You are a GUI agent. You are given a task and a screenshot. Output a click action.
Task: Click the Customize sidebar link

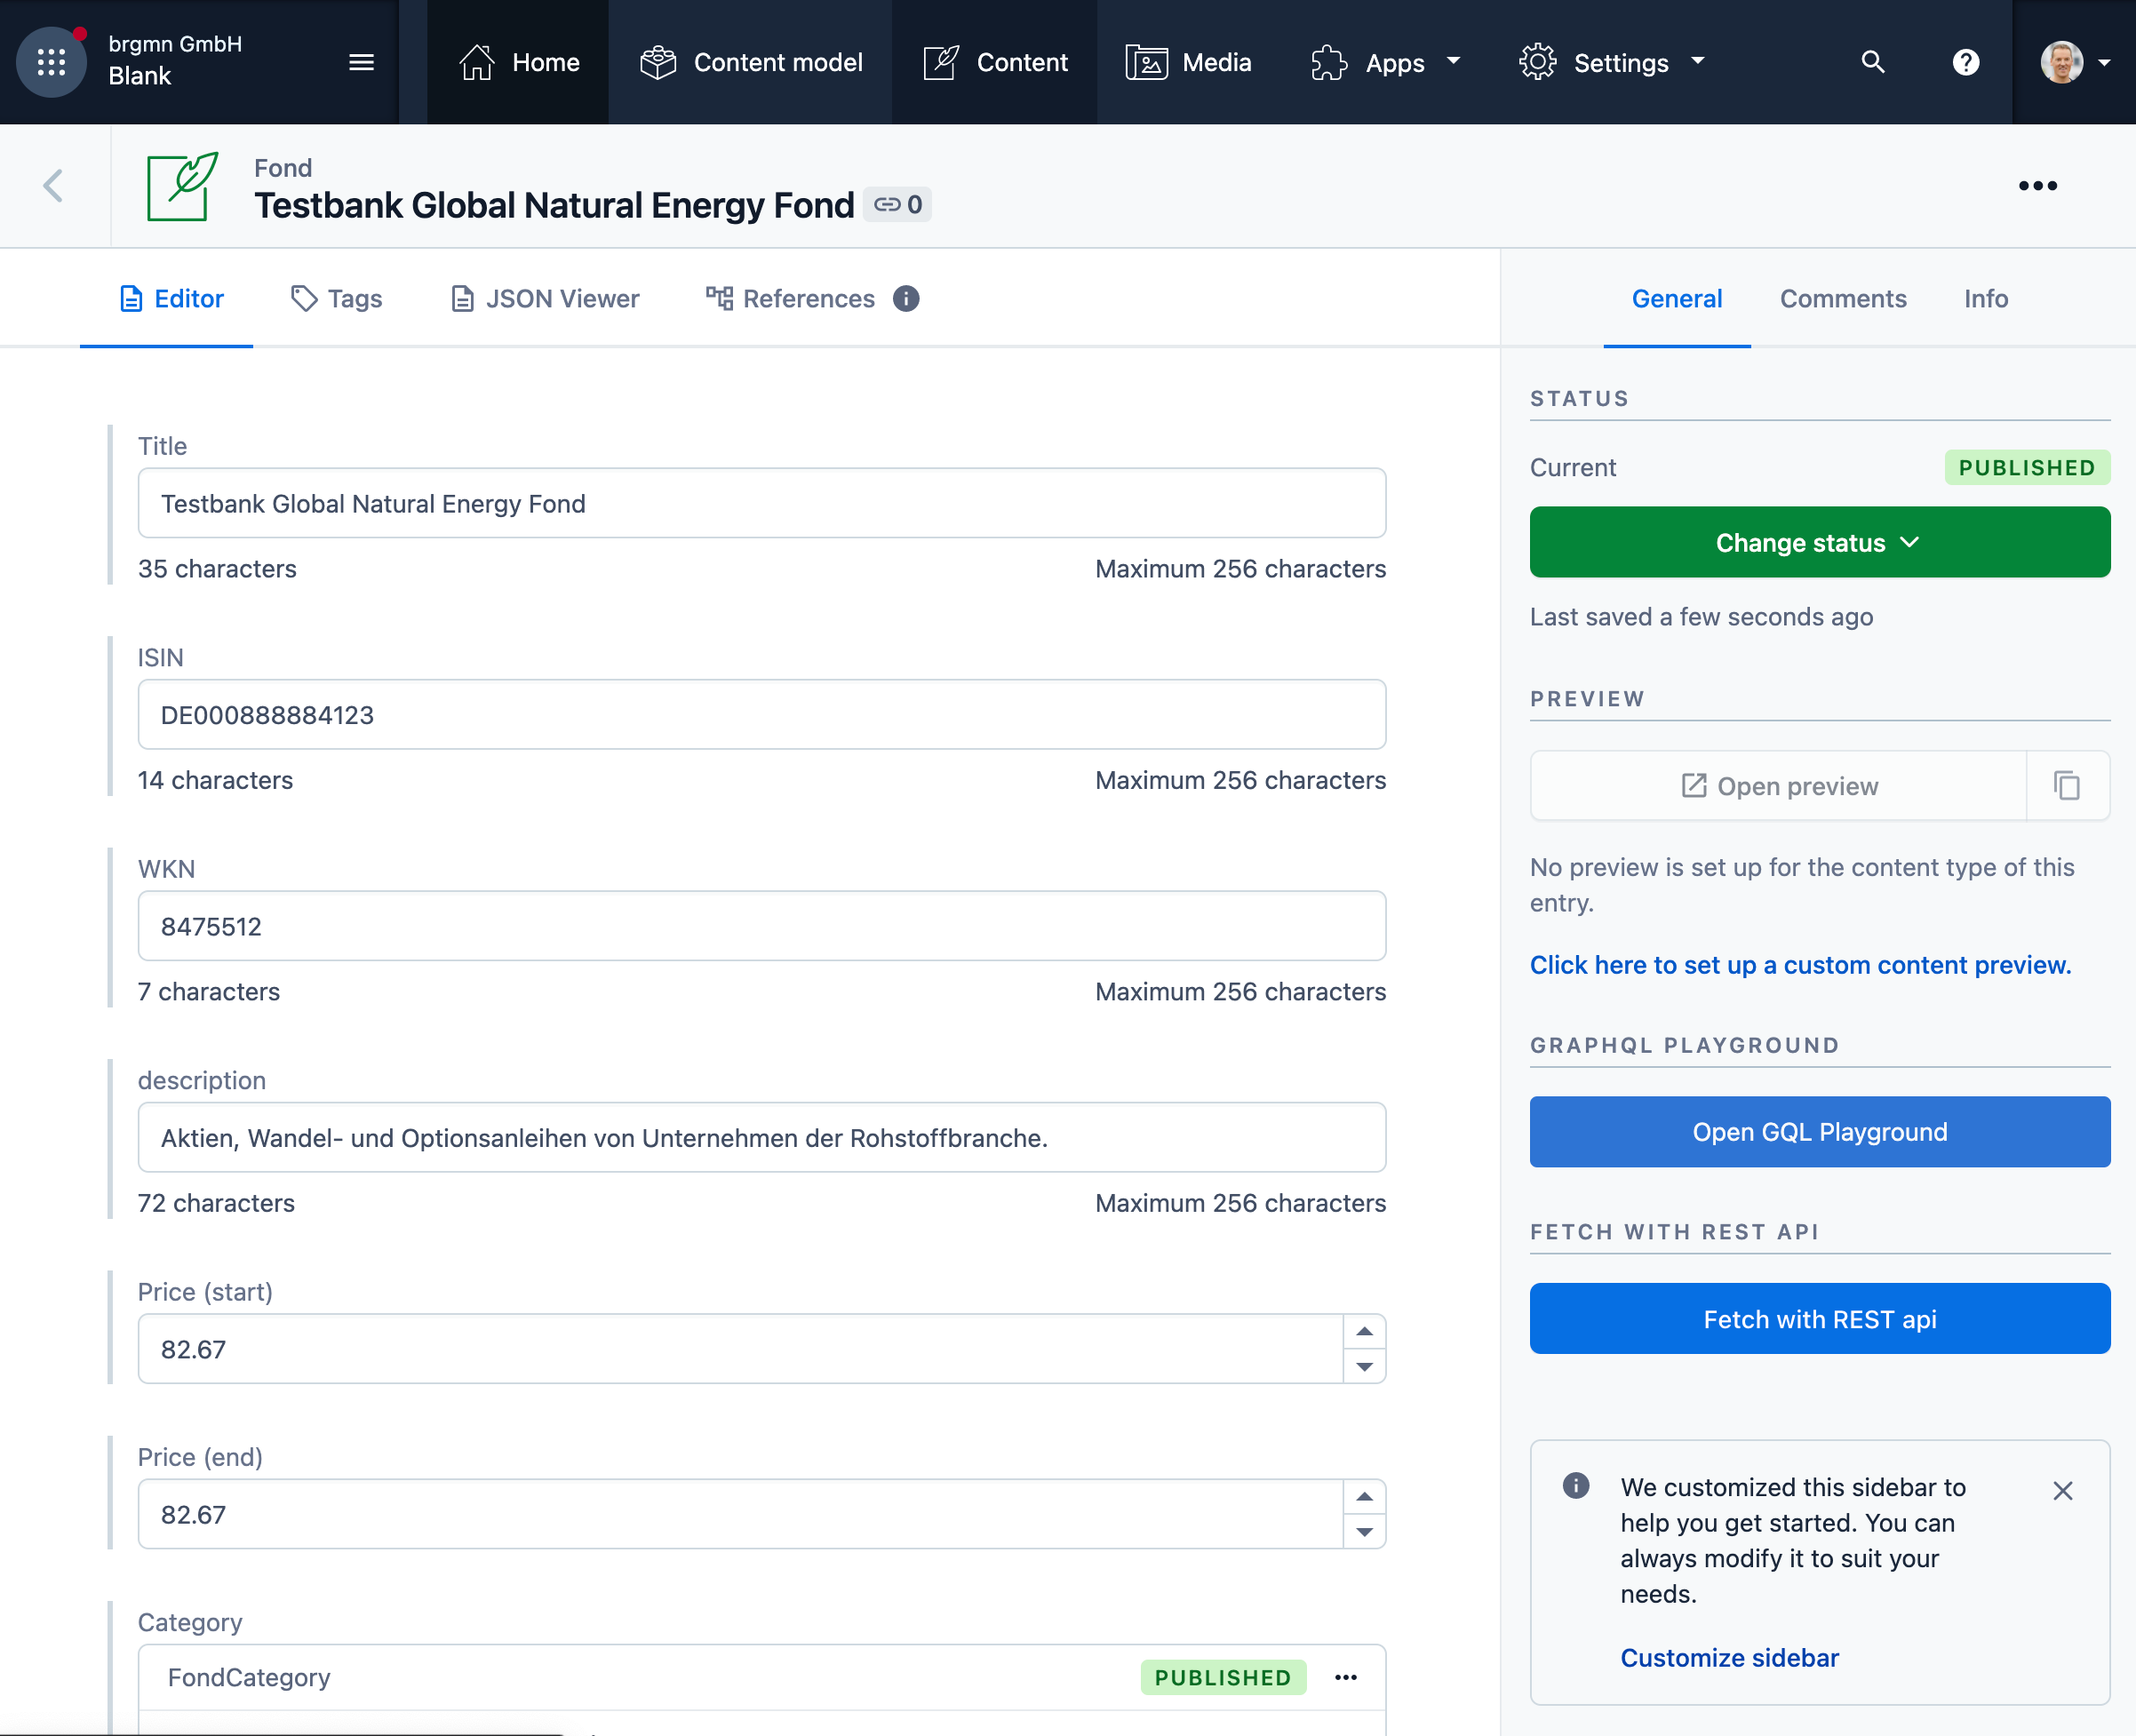pyautogui.click(x=1729, y=1657)
